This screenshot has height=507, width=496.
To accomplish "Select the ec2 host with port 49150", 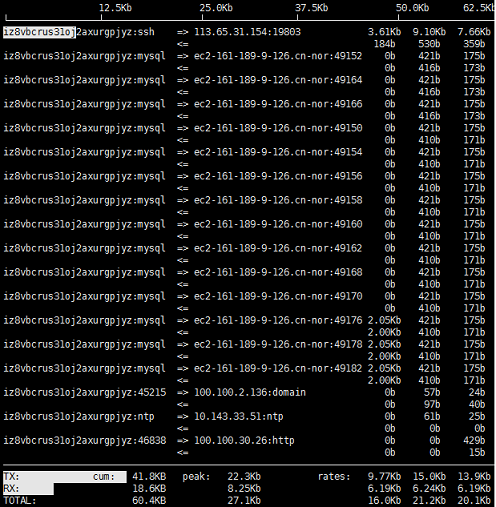I will pos(278,128).
